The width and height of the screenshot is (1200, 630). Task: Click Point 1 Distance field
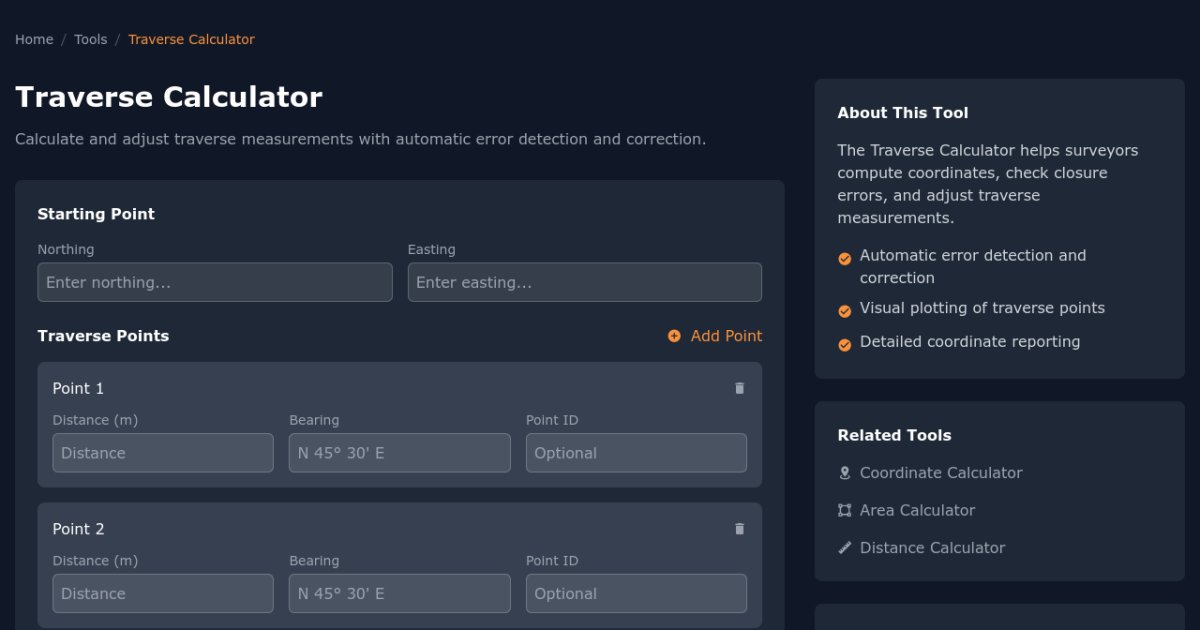(x=163, y=453)
